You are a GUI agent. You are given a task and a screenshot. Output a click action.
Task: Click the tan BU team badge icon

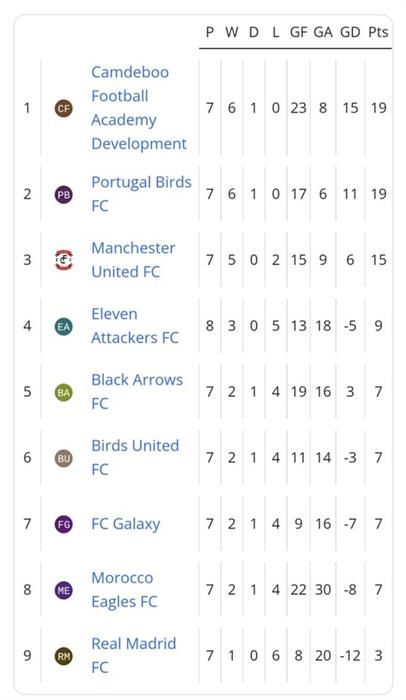click(63, 458)
